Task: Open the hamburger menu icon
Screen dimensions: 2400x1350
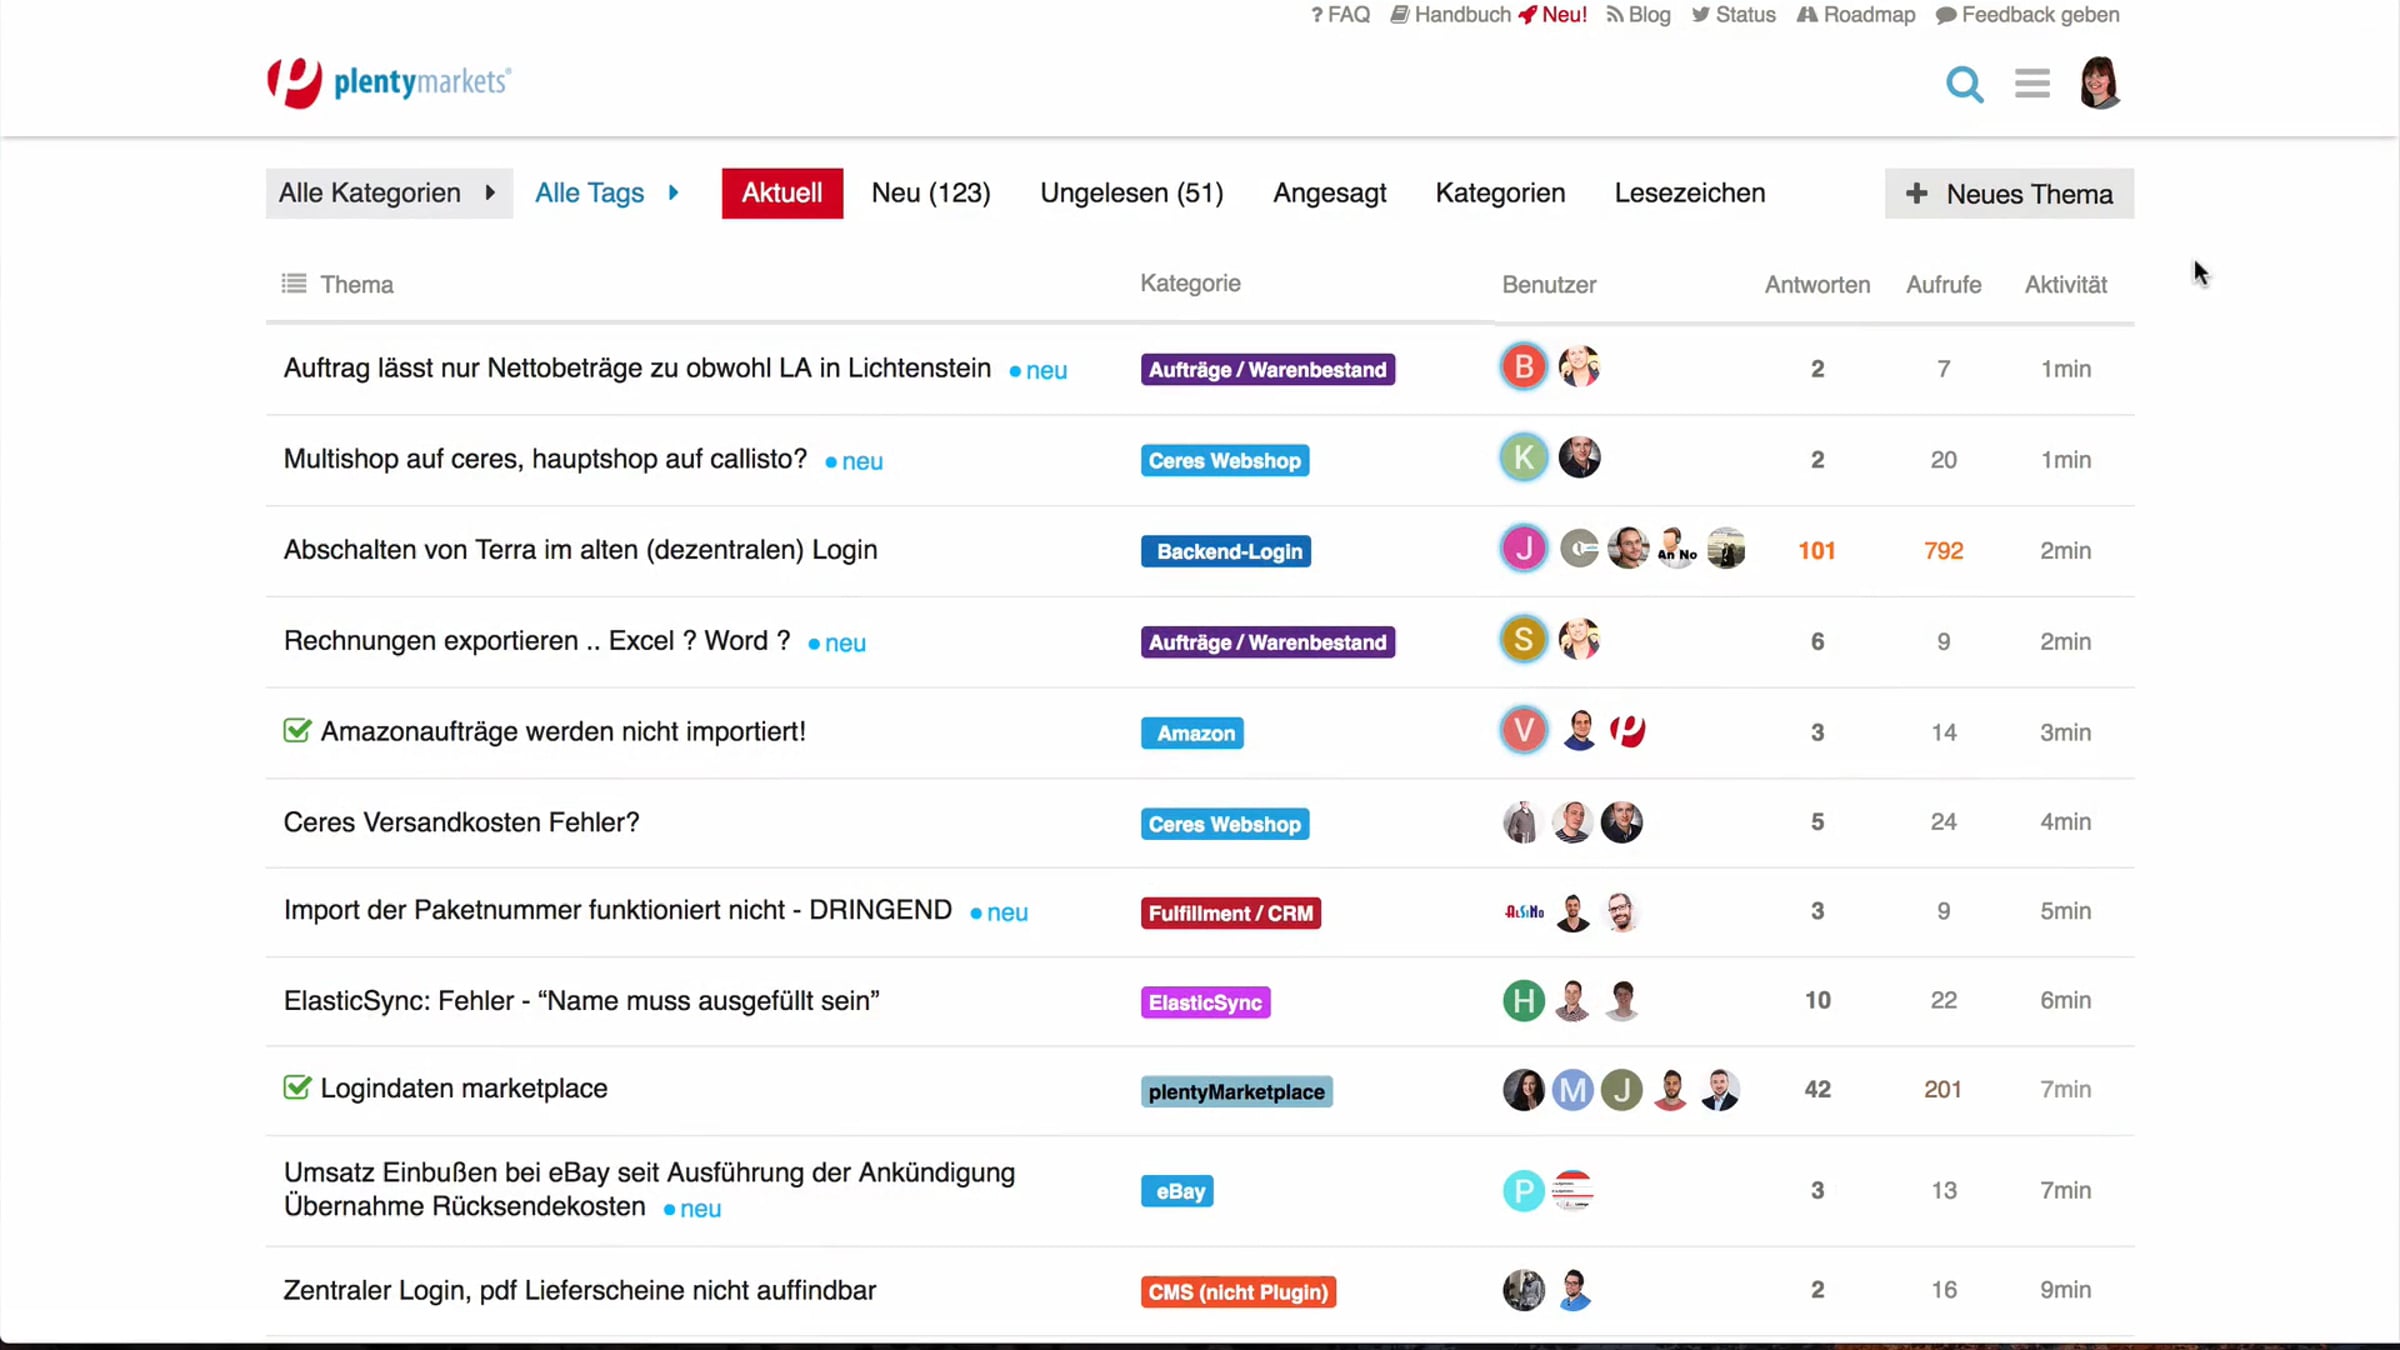Action: [2032, 83]
